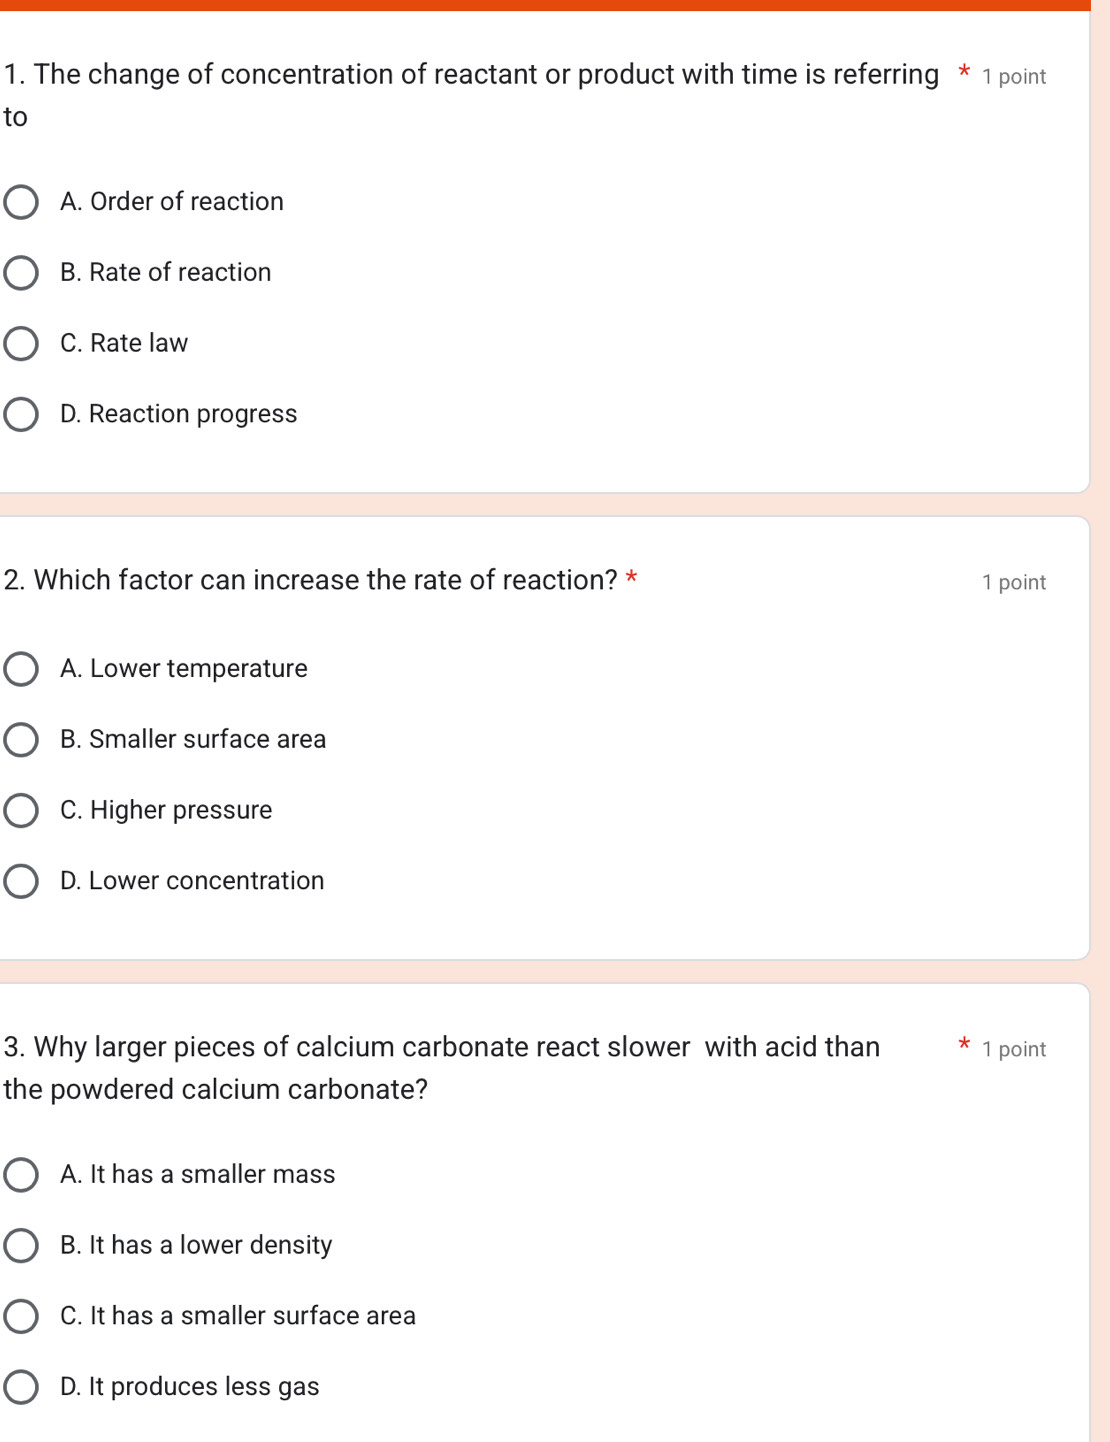Viewport: 1110px width, 1442px height.
Task: Pick the C. Rate law option
Action: pyautogui.click(x=21, y=344)
